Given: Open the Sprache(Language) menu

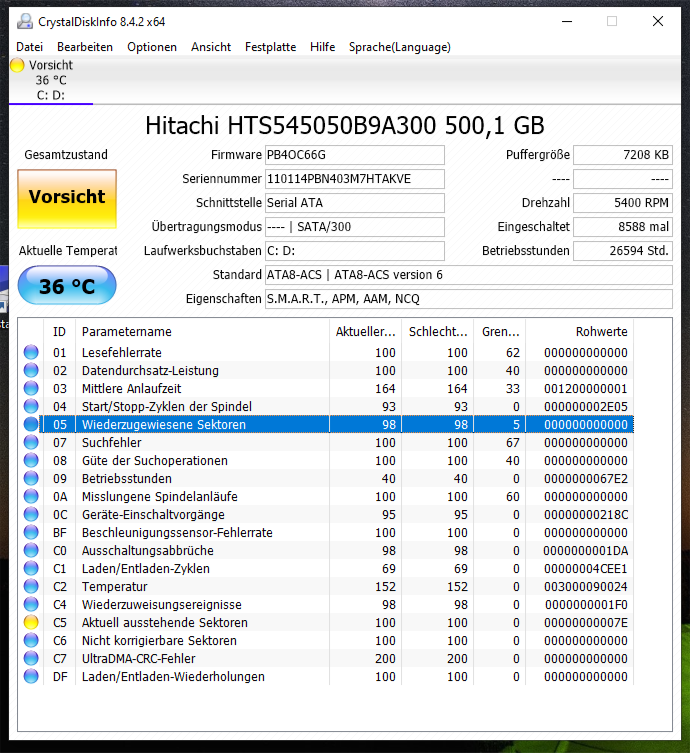Looking at the screenshot, I should (x=399, y=47).
